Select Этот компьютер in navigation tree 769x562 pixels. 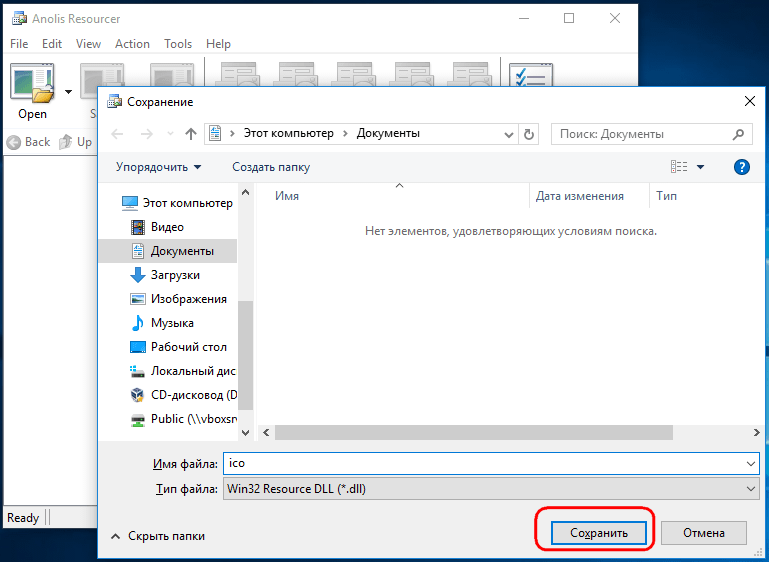click(177, 203)
